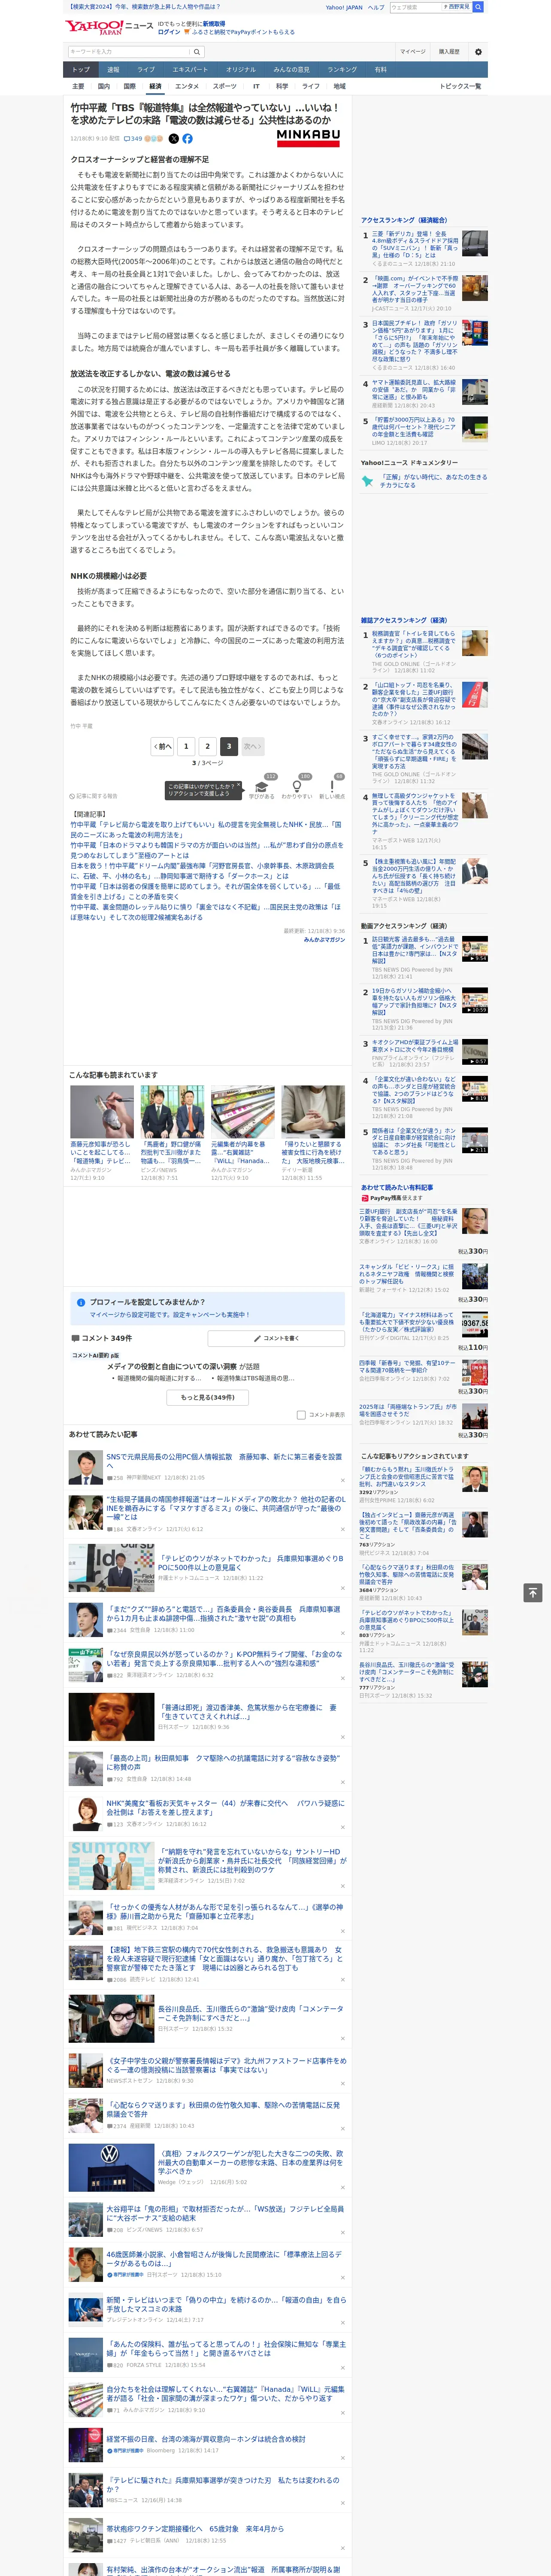Image resolution: width=551 pixels, height=2576 pixels.
Task: Open settings via the gear icon
Action: 478,52
